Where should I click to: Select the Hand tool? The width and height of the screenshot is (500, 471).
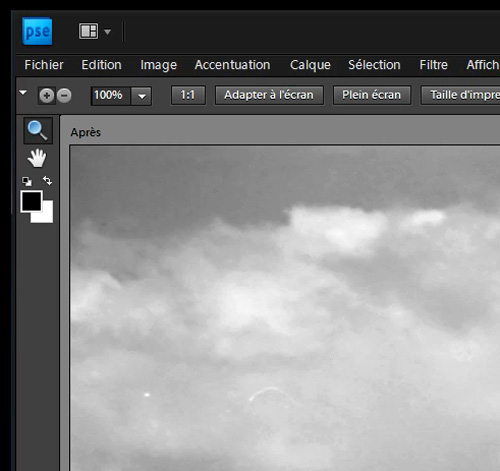pos(37,158)
